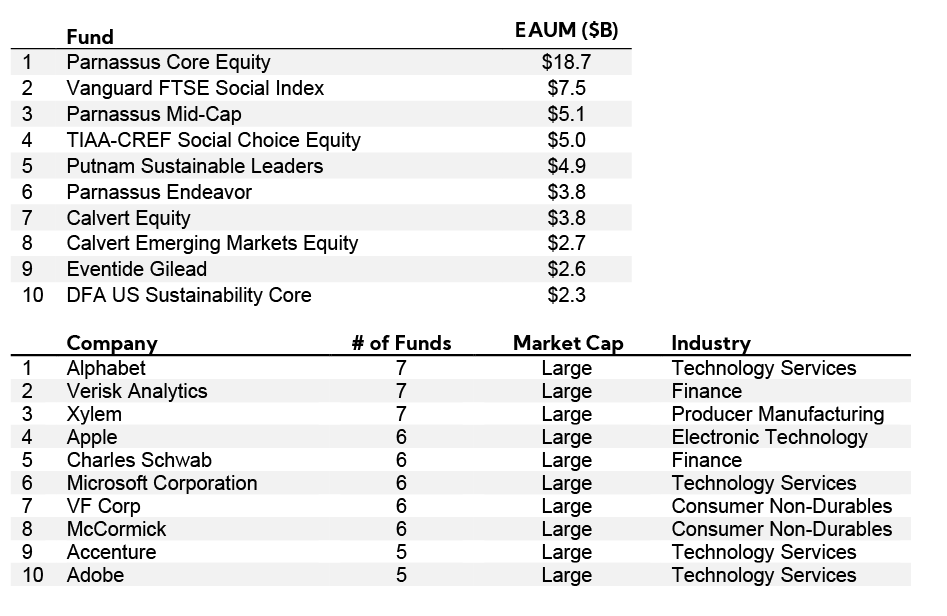This screenshot has height=616, width=947.
Task: Select the Producer Manufacturing industry cell
Action: point(777,414)
